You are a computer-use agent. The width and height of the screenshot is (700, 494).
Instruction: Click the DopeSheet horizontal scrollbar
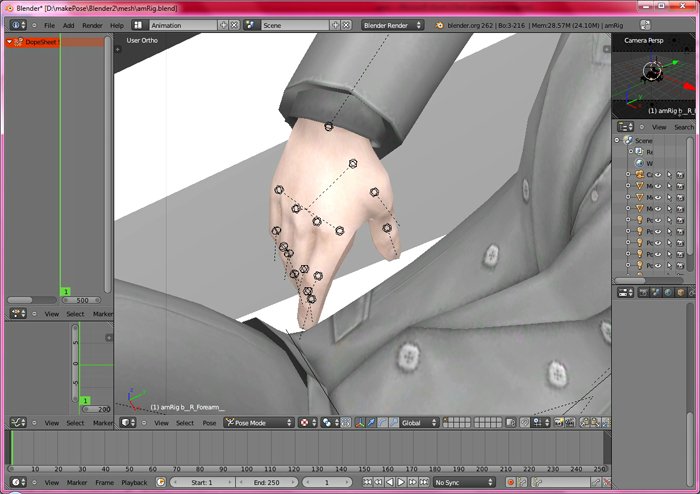31,300
